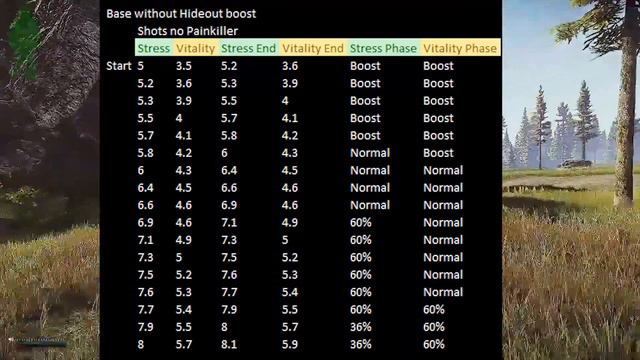
Task: Click the "Start" row label
Action: [x=119, y=66]
